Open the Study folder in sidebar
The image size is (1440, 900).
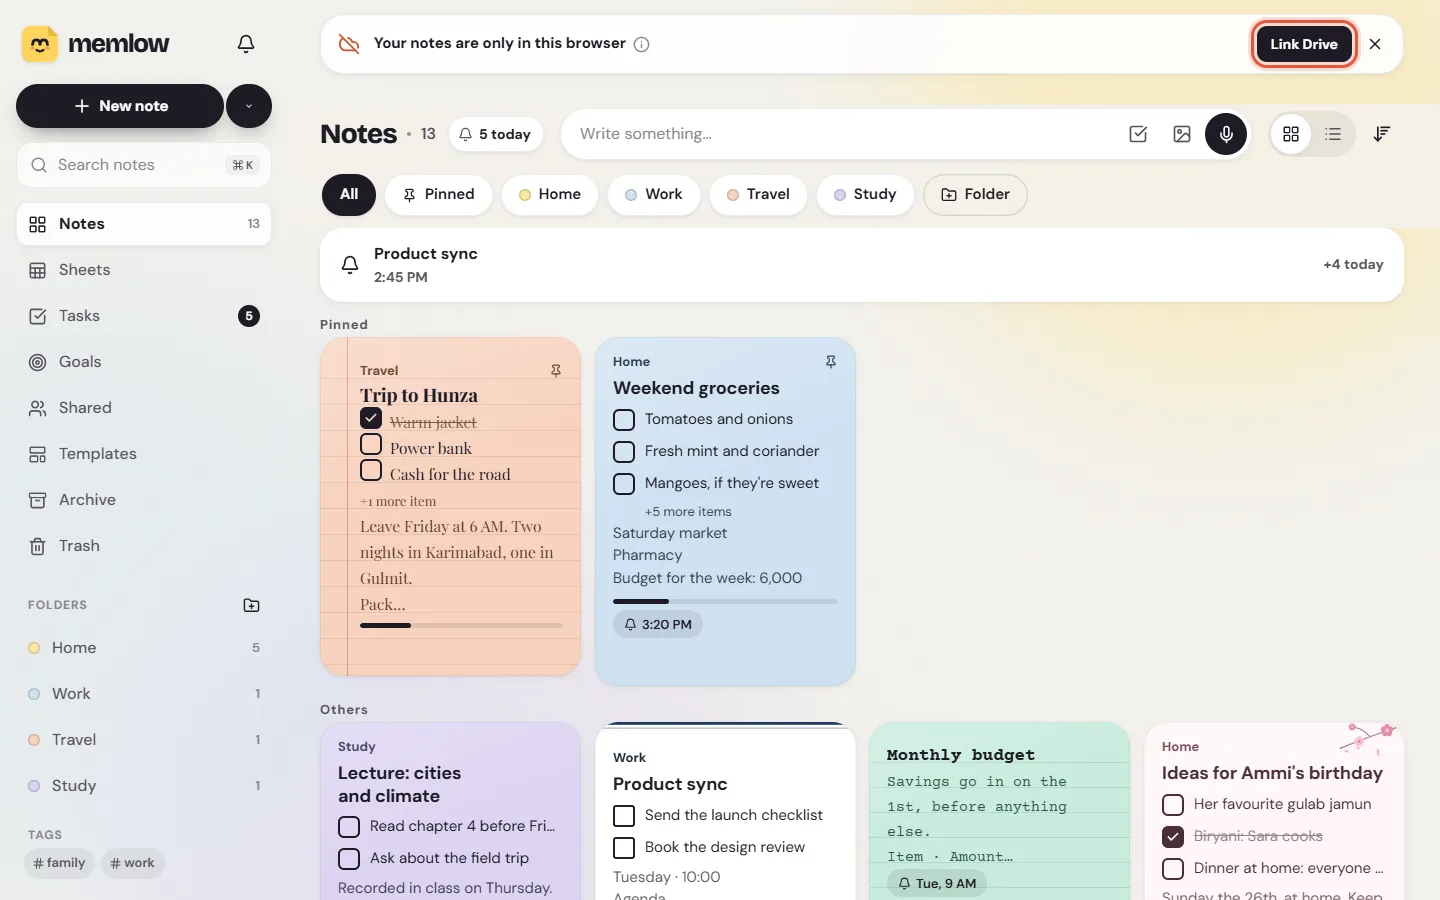tap(144, 786)
